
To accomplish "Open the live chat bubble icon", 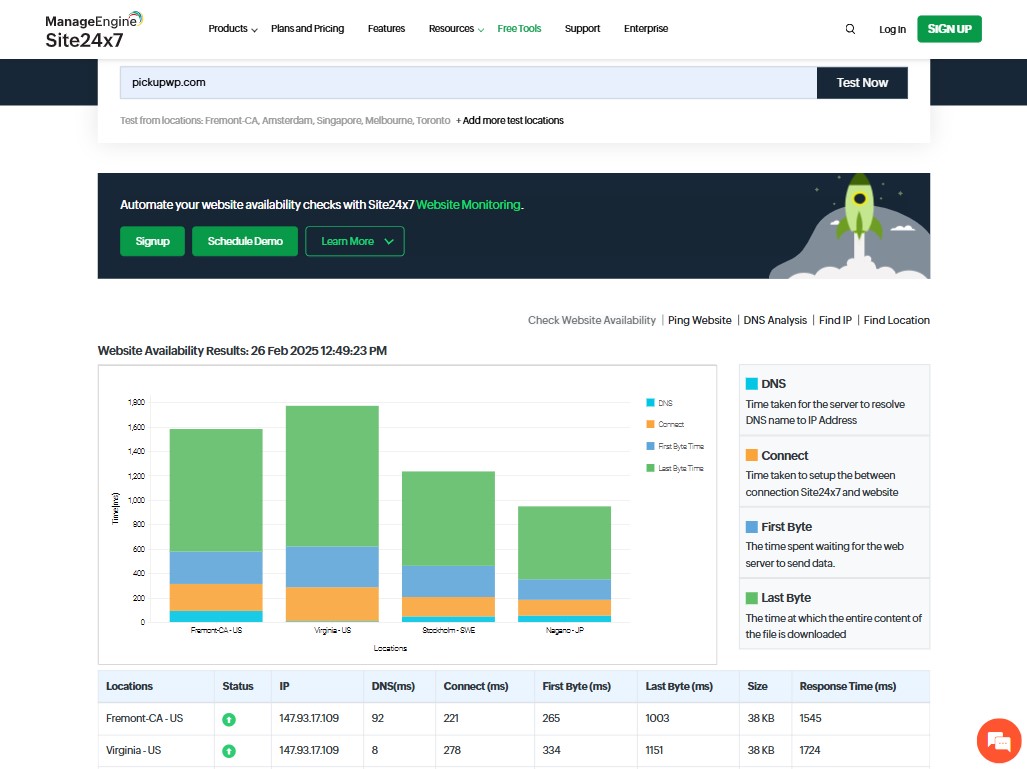I will (x=999, y=741).
